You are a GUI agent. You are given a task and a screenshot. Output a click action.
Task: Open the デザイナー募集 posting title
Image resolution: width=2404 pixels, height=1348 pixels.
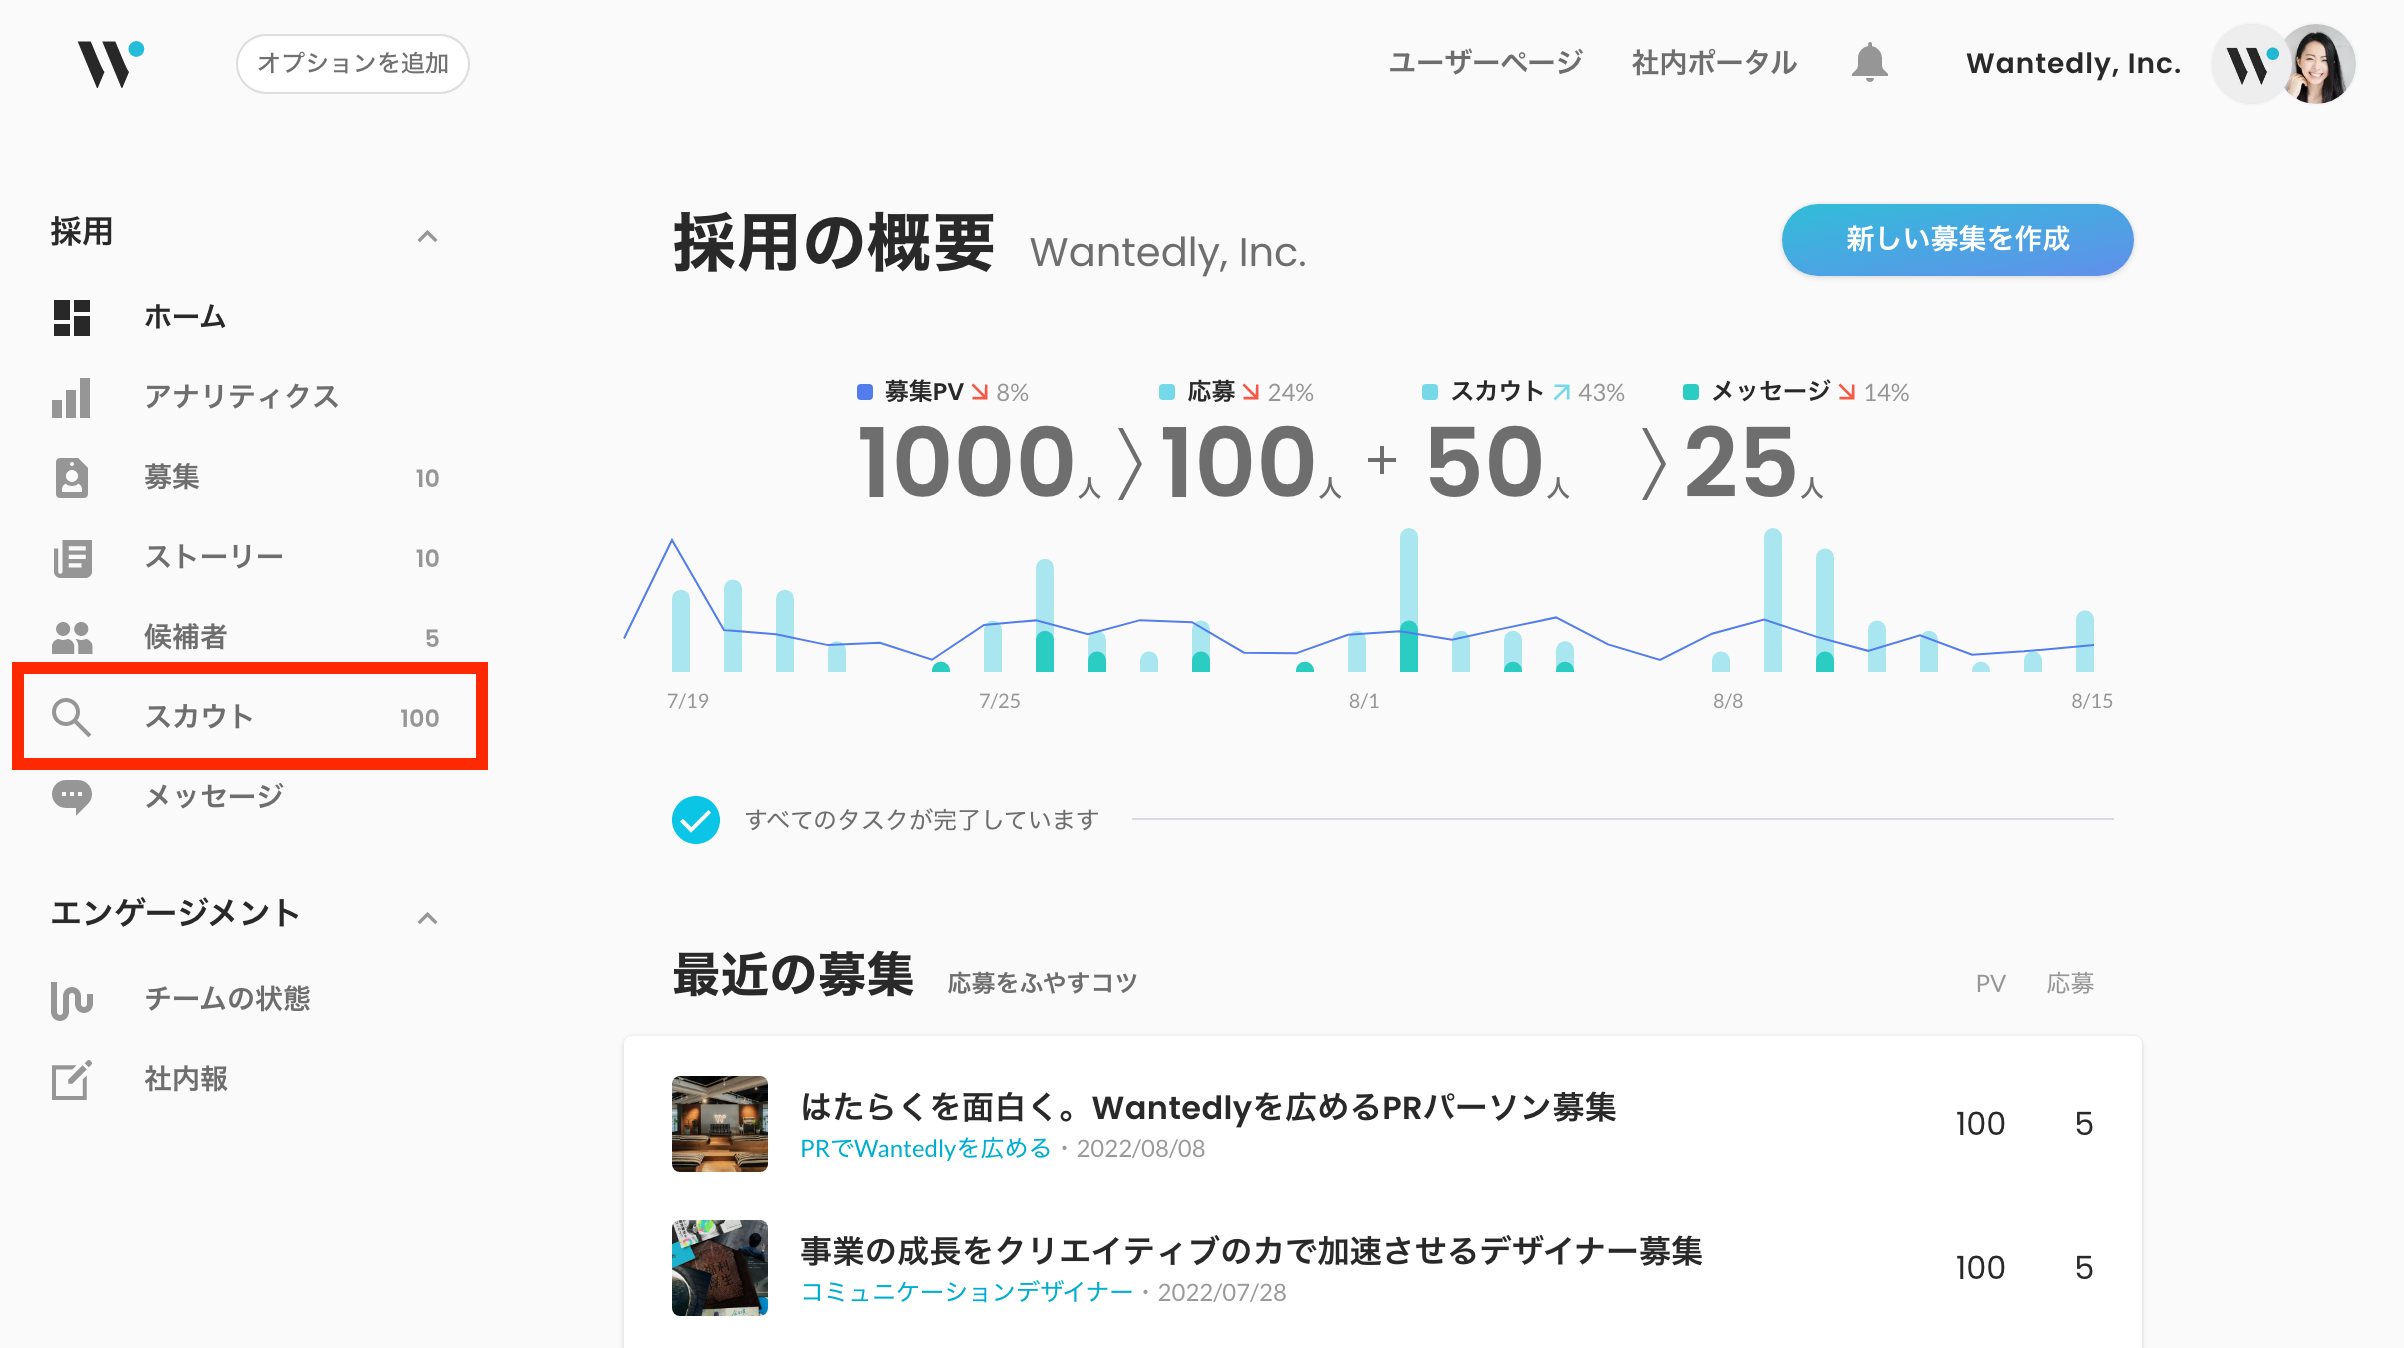tap(1251, 1252)
